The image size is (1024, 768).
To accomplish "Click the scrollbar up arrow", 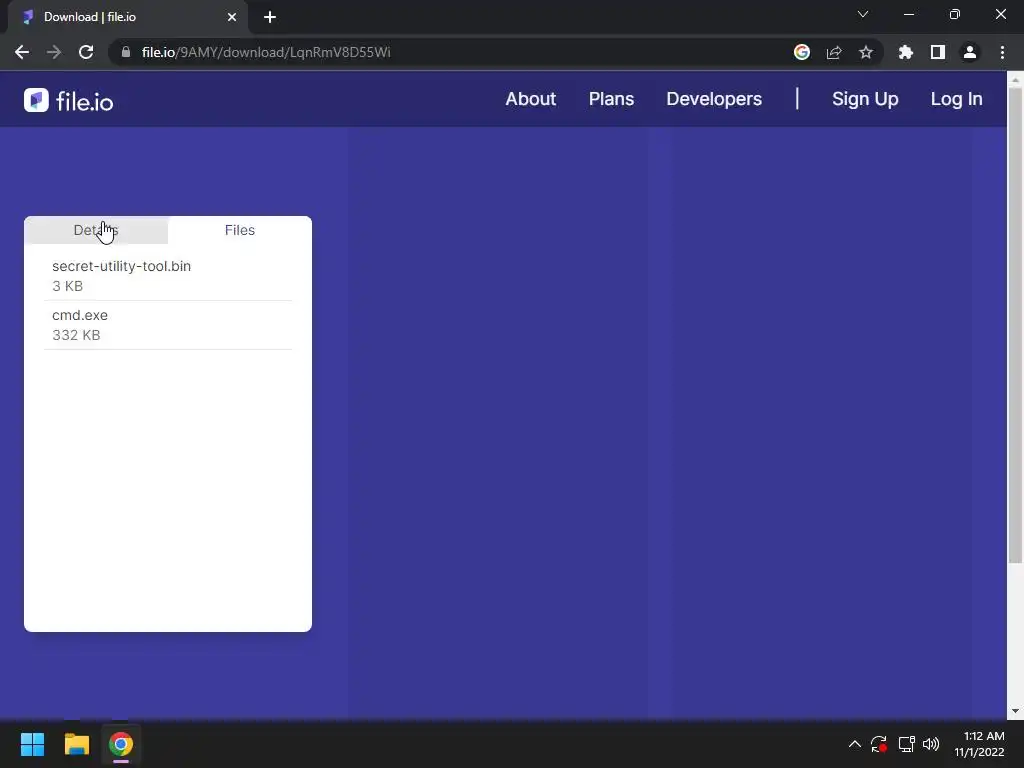I will click(1015, 79).
